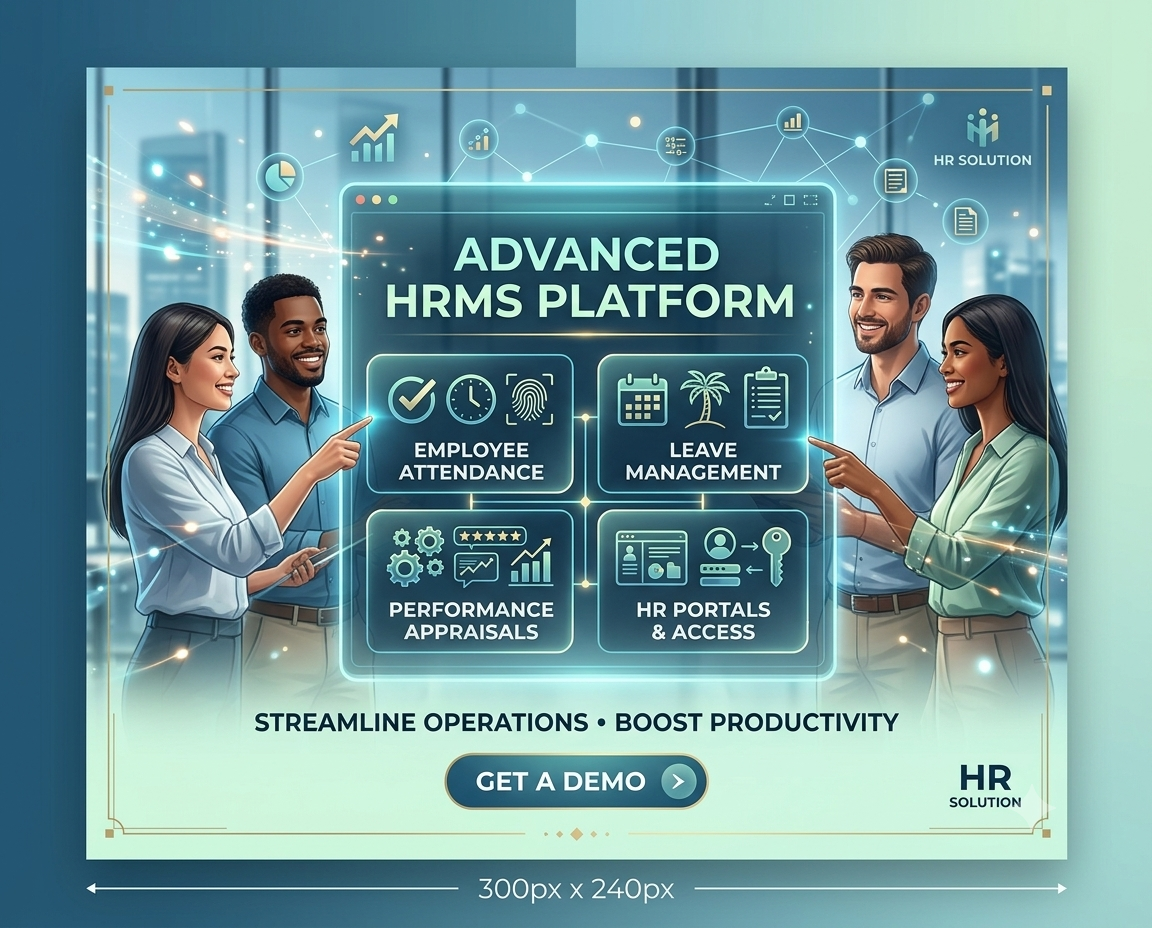
Task: Click the GET A DEMO button
Action: click(576, 781)
